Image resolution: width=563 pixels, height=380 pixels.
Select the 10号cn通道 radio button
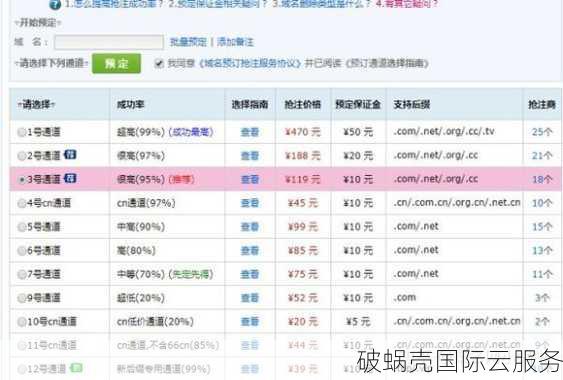tap(22, 322)
